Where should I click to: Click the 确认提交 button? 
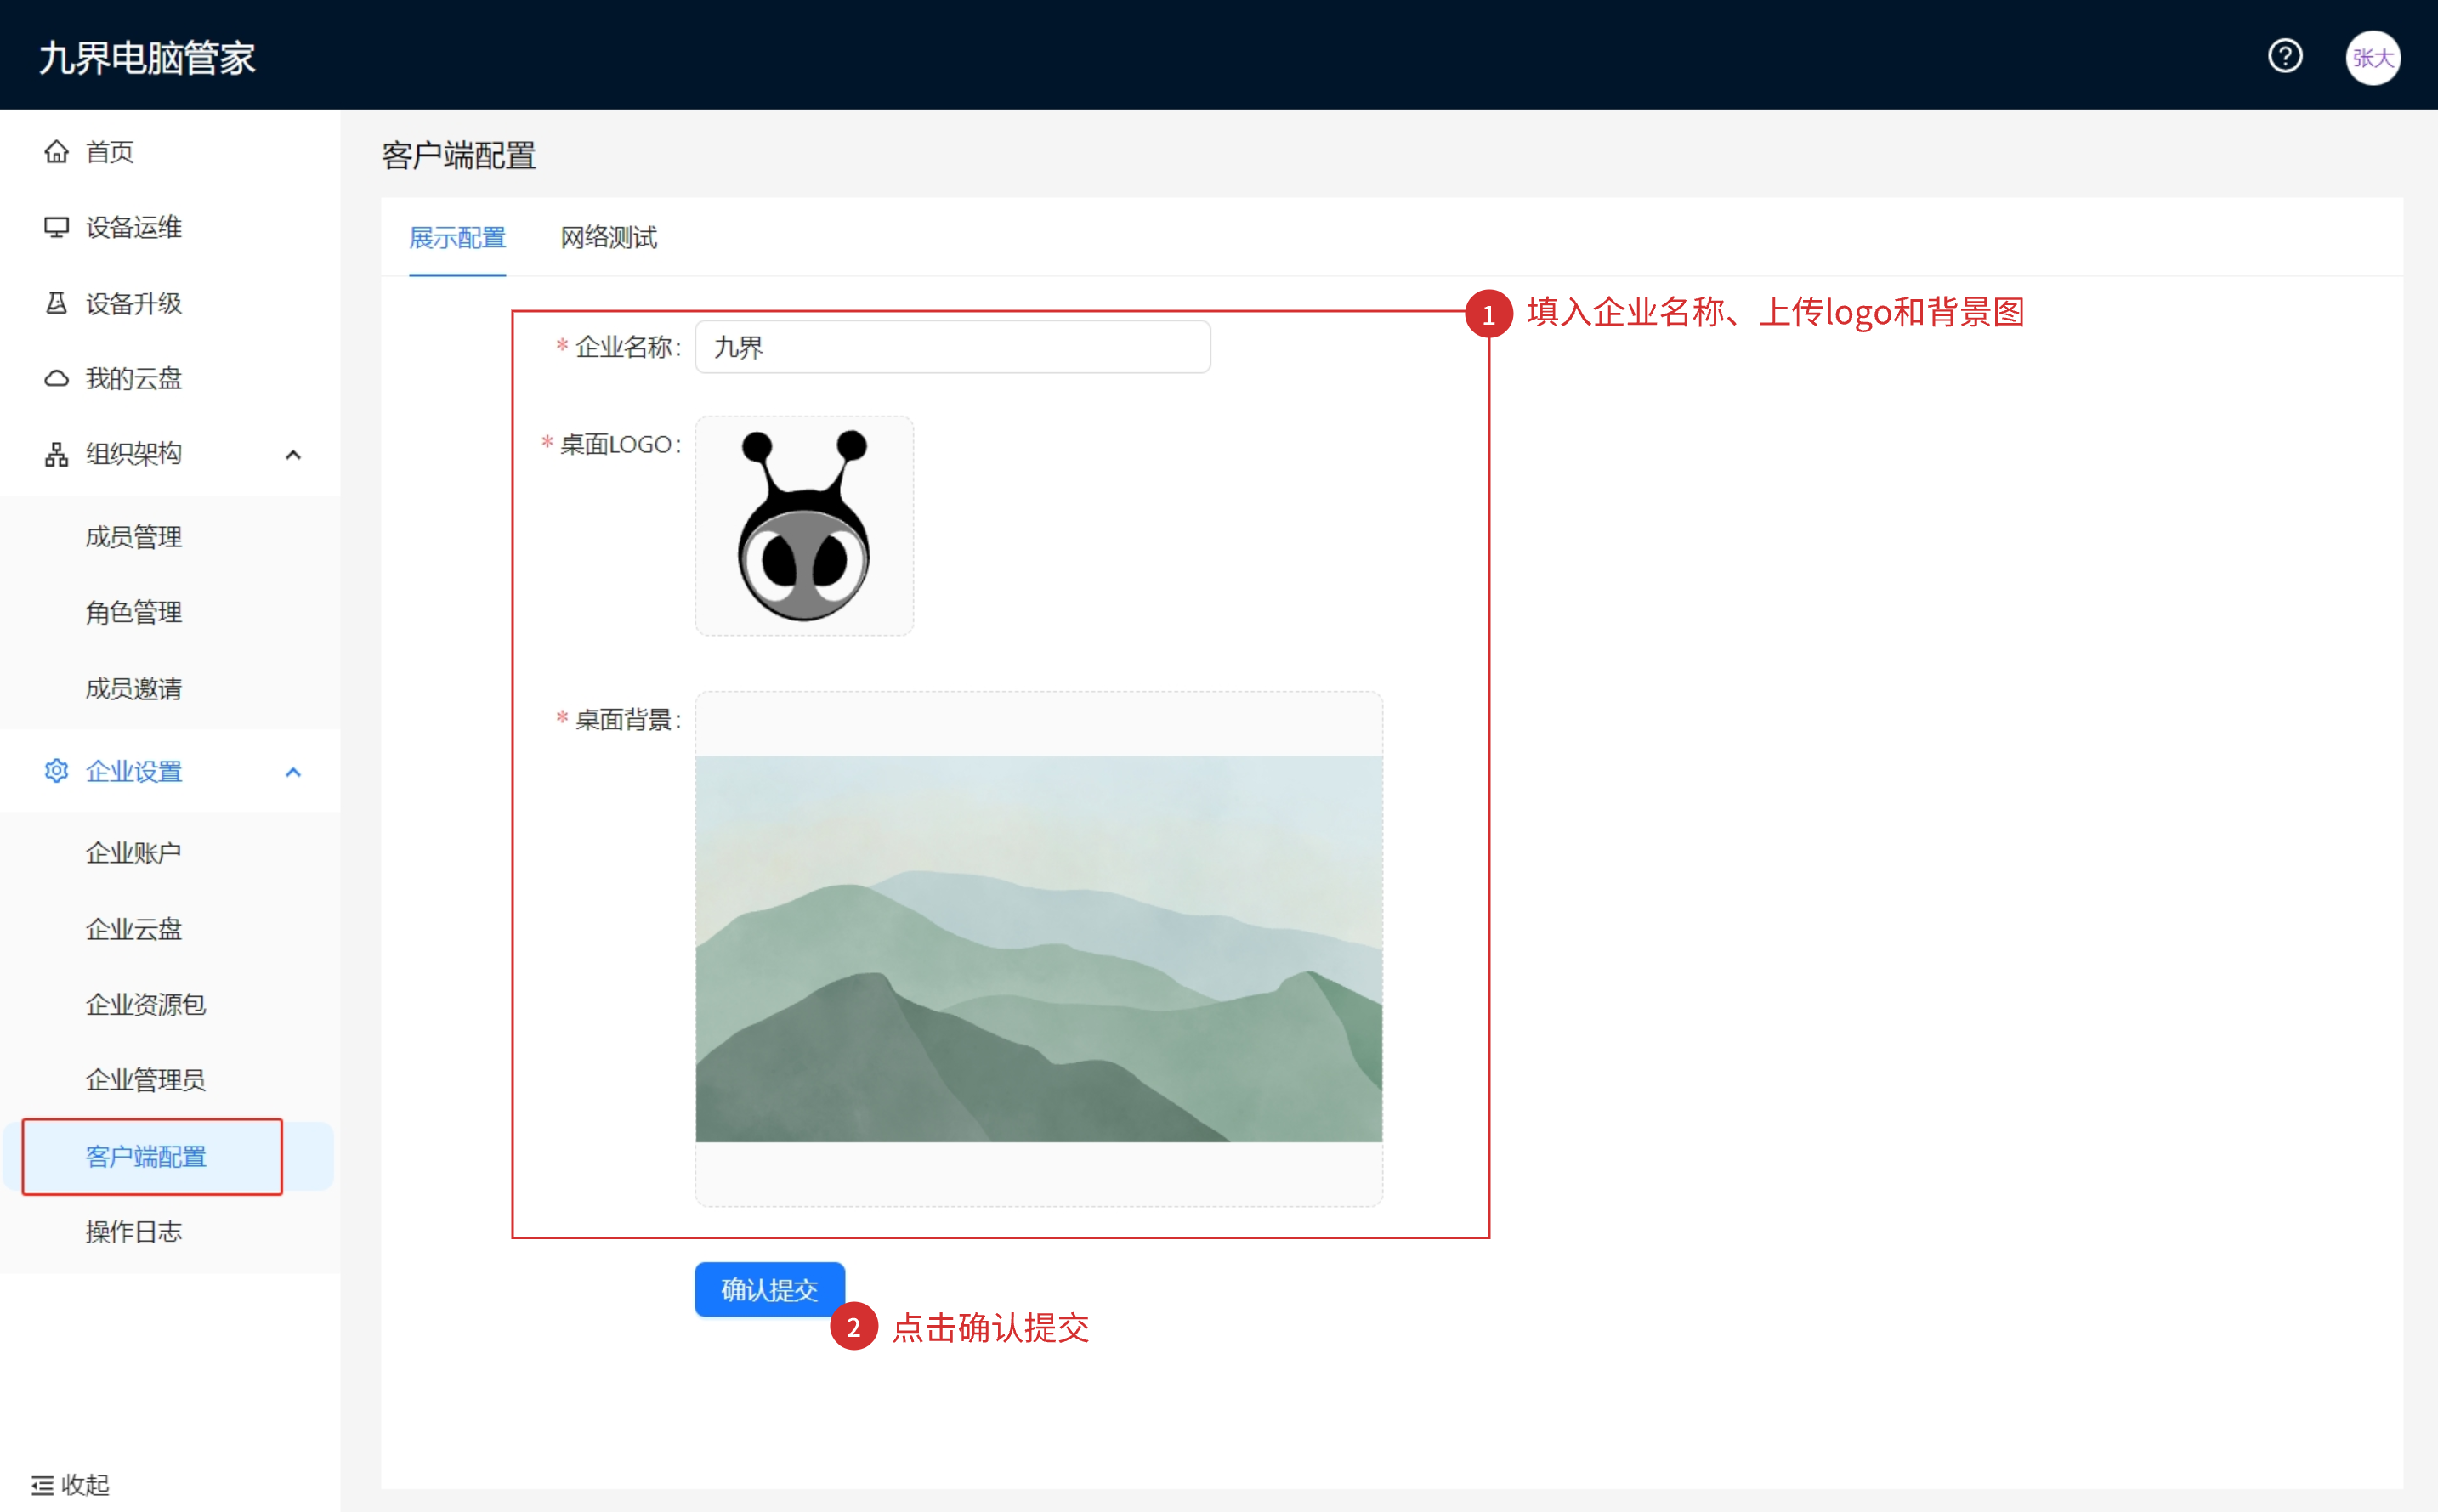[769, 1290]
